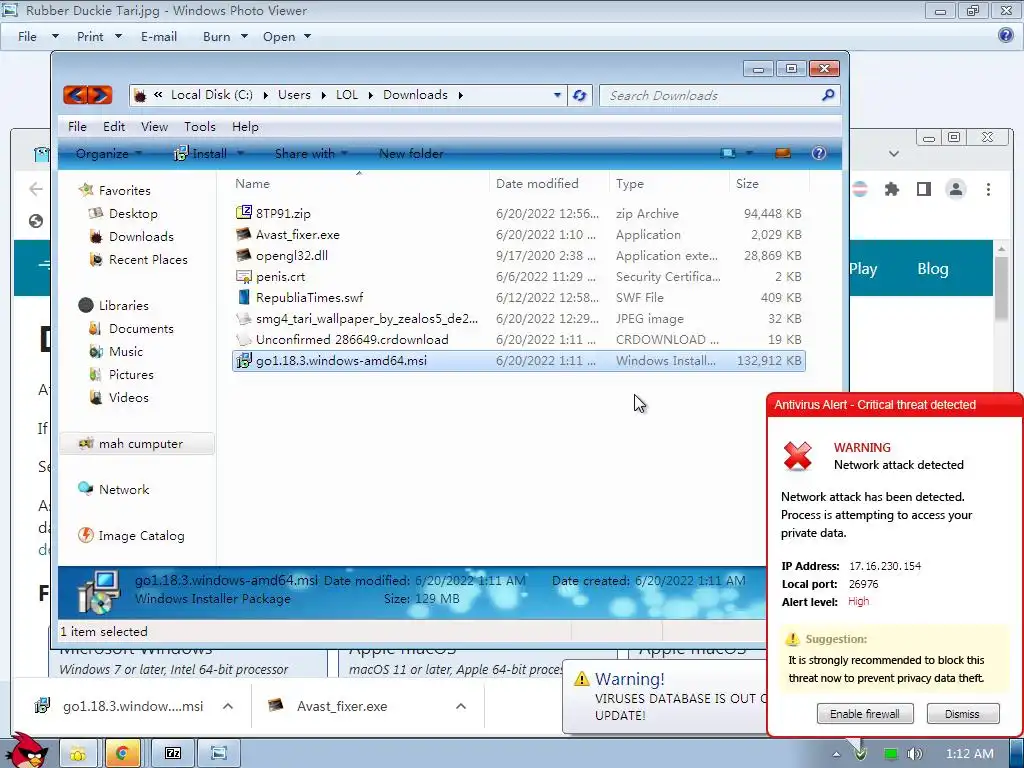1024x768 pixels.
Task: Click the clock showing 1:12 AM
Action: [969, 754]
